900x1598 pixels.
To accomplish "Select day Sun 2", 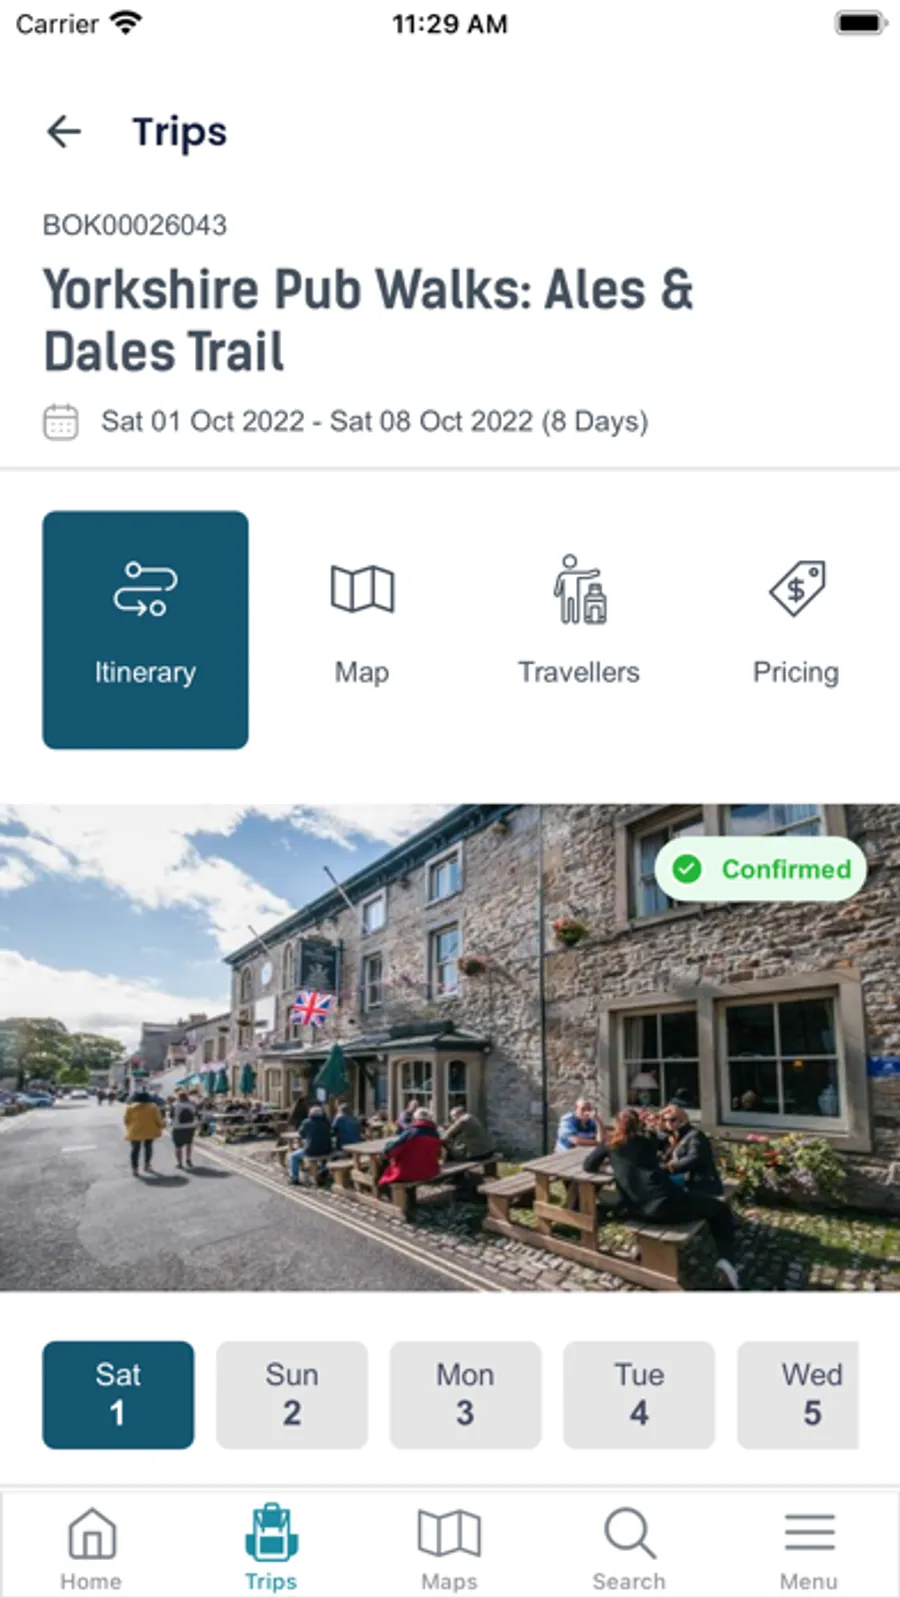I will [x=292, y=1395].
